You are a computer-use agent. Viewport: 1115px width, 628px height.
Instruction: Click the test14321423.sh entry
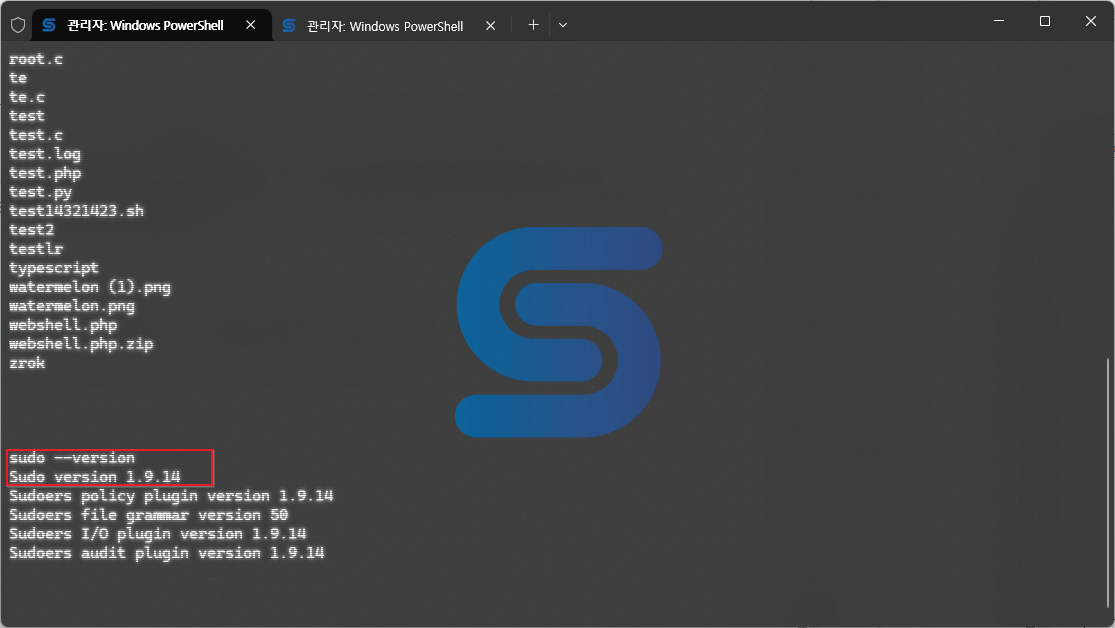coord(76,211)
